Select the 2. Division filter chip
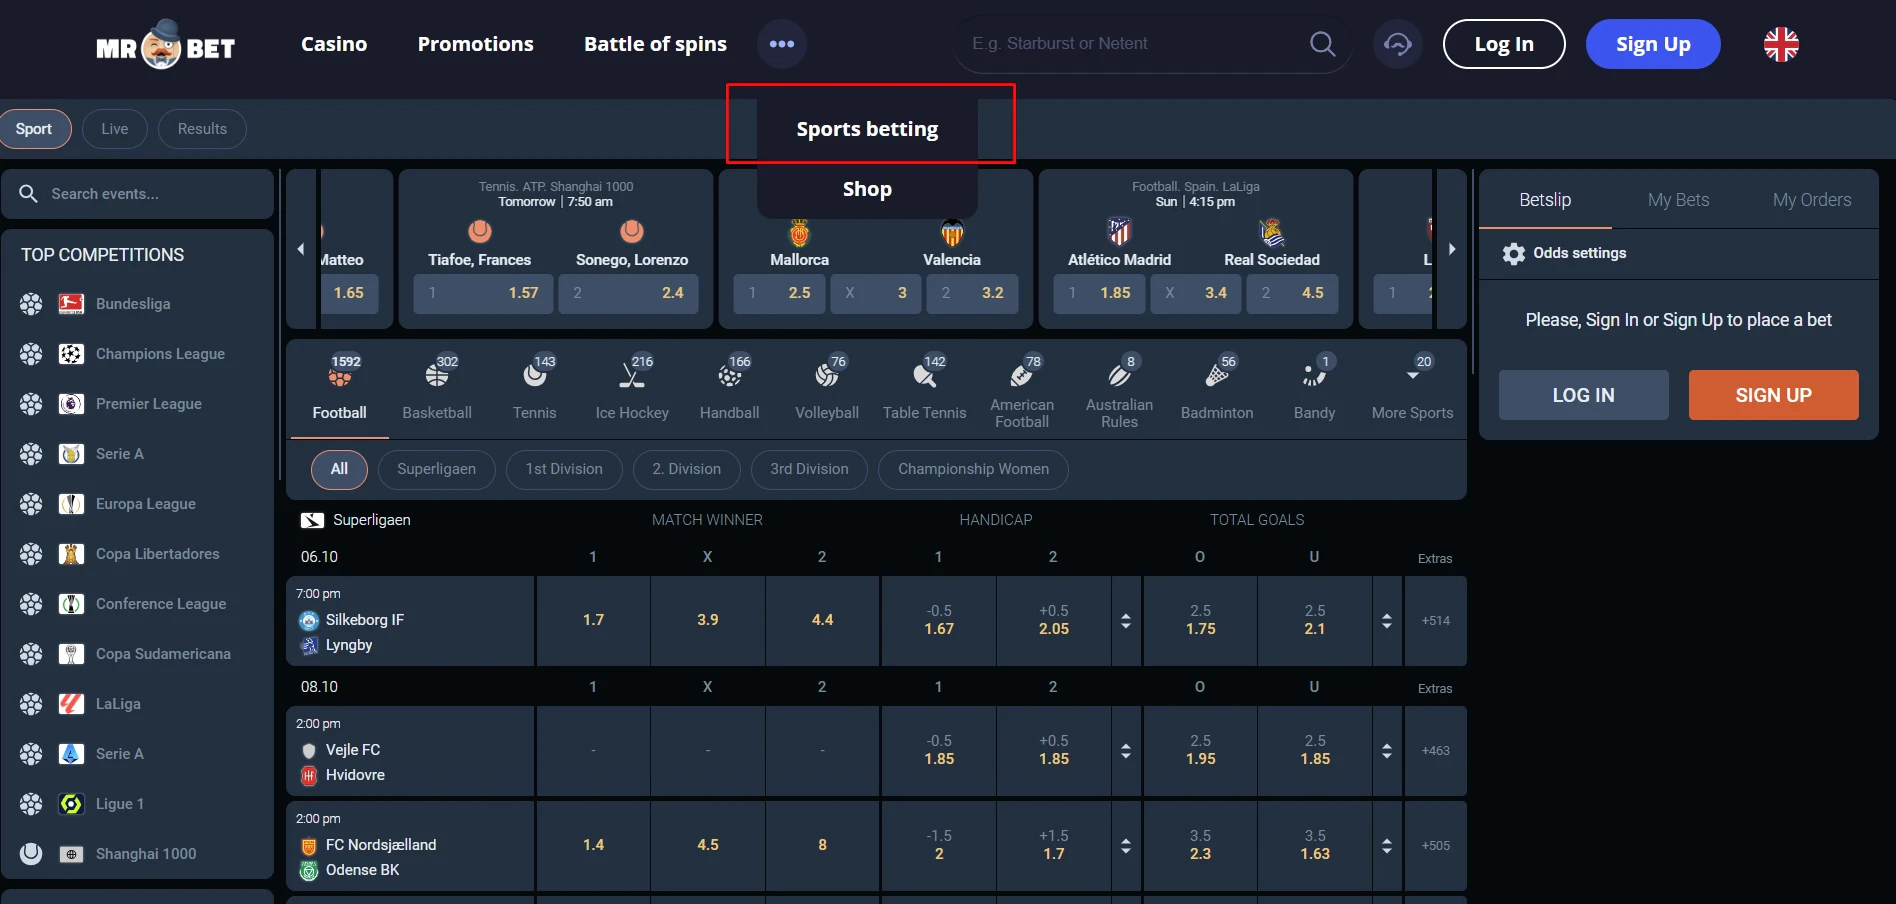This screenshot has width=1896, height=904. pos(686,469)
